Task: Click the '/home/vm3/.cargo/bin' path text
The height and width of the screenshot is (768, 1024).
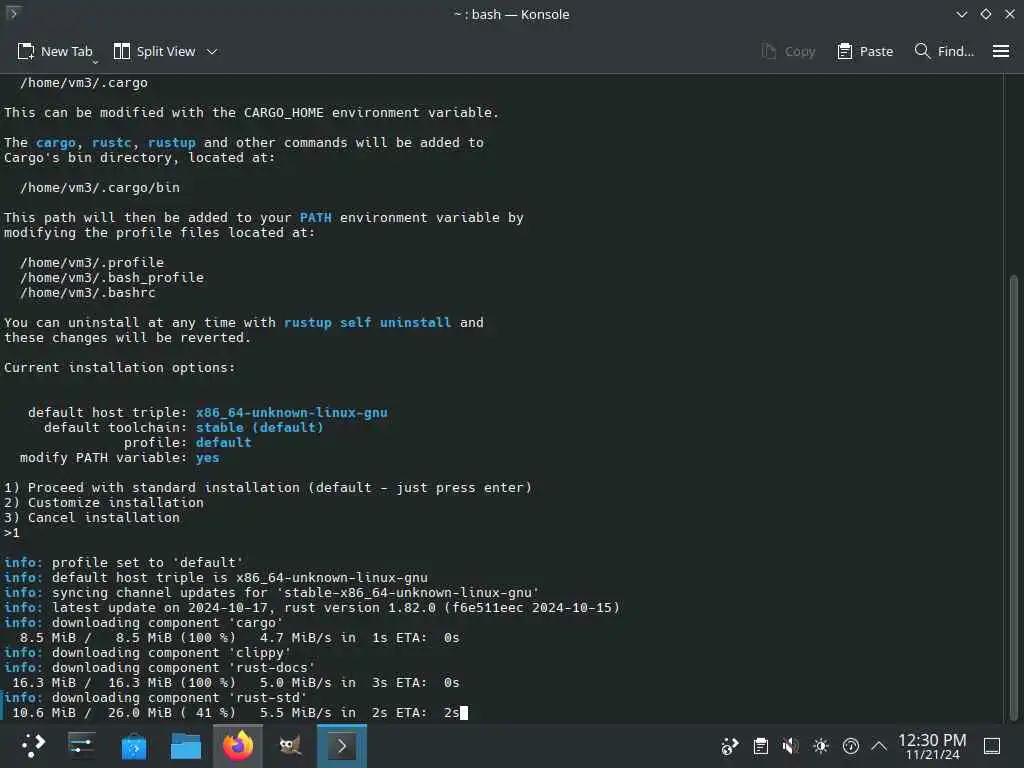Action: pos(100,187)
